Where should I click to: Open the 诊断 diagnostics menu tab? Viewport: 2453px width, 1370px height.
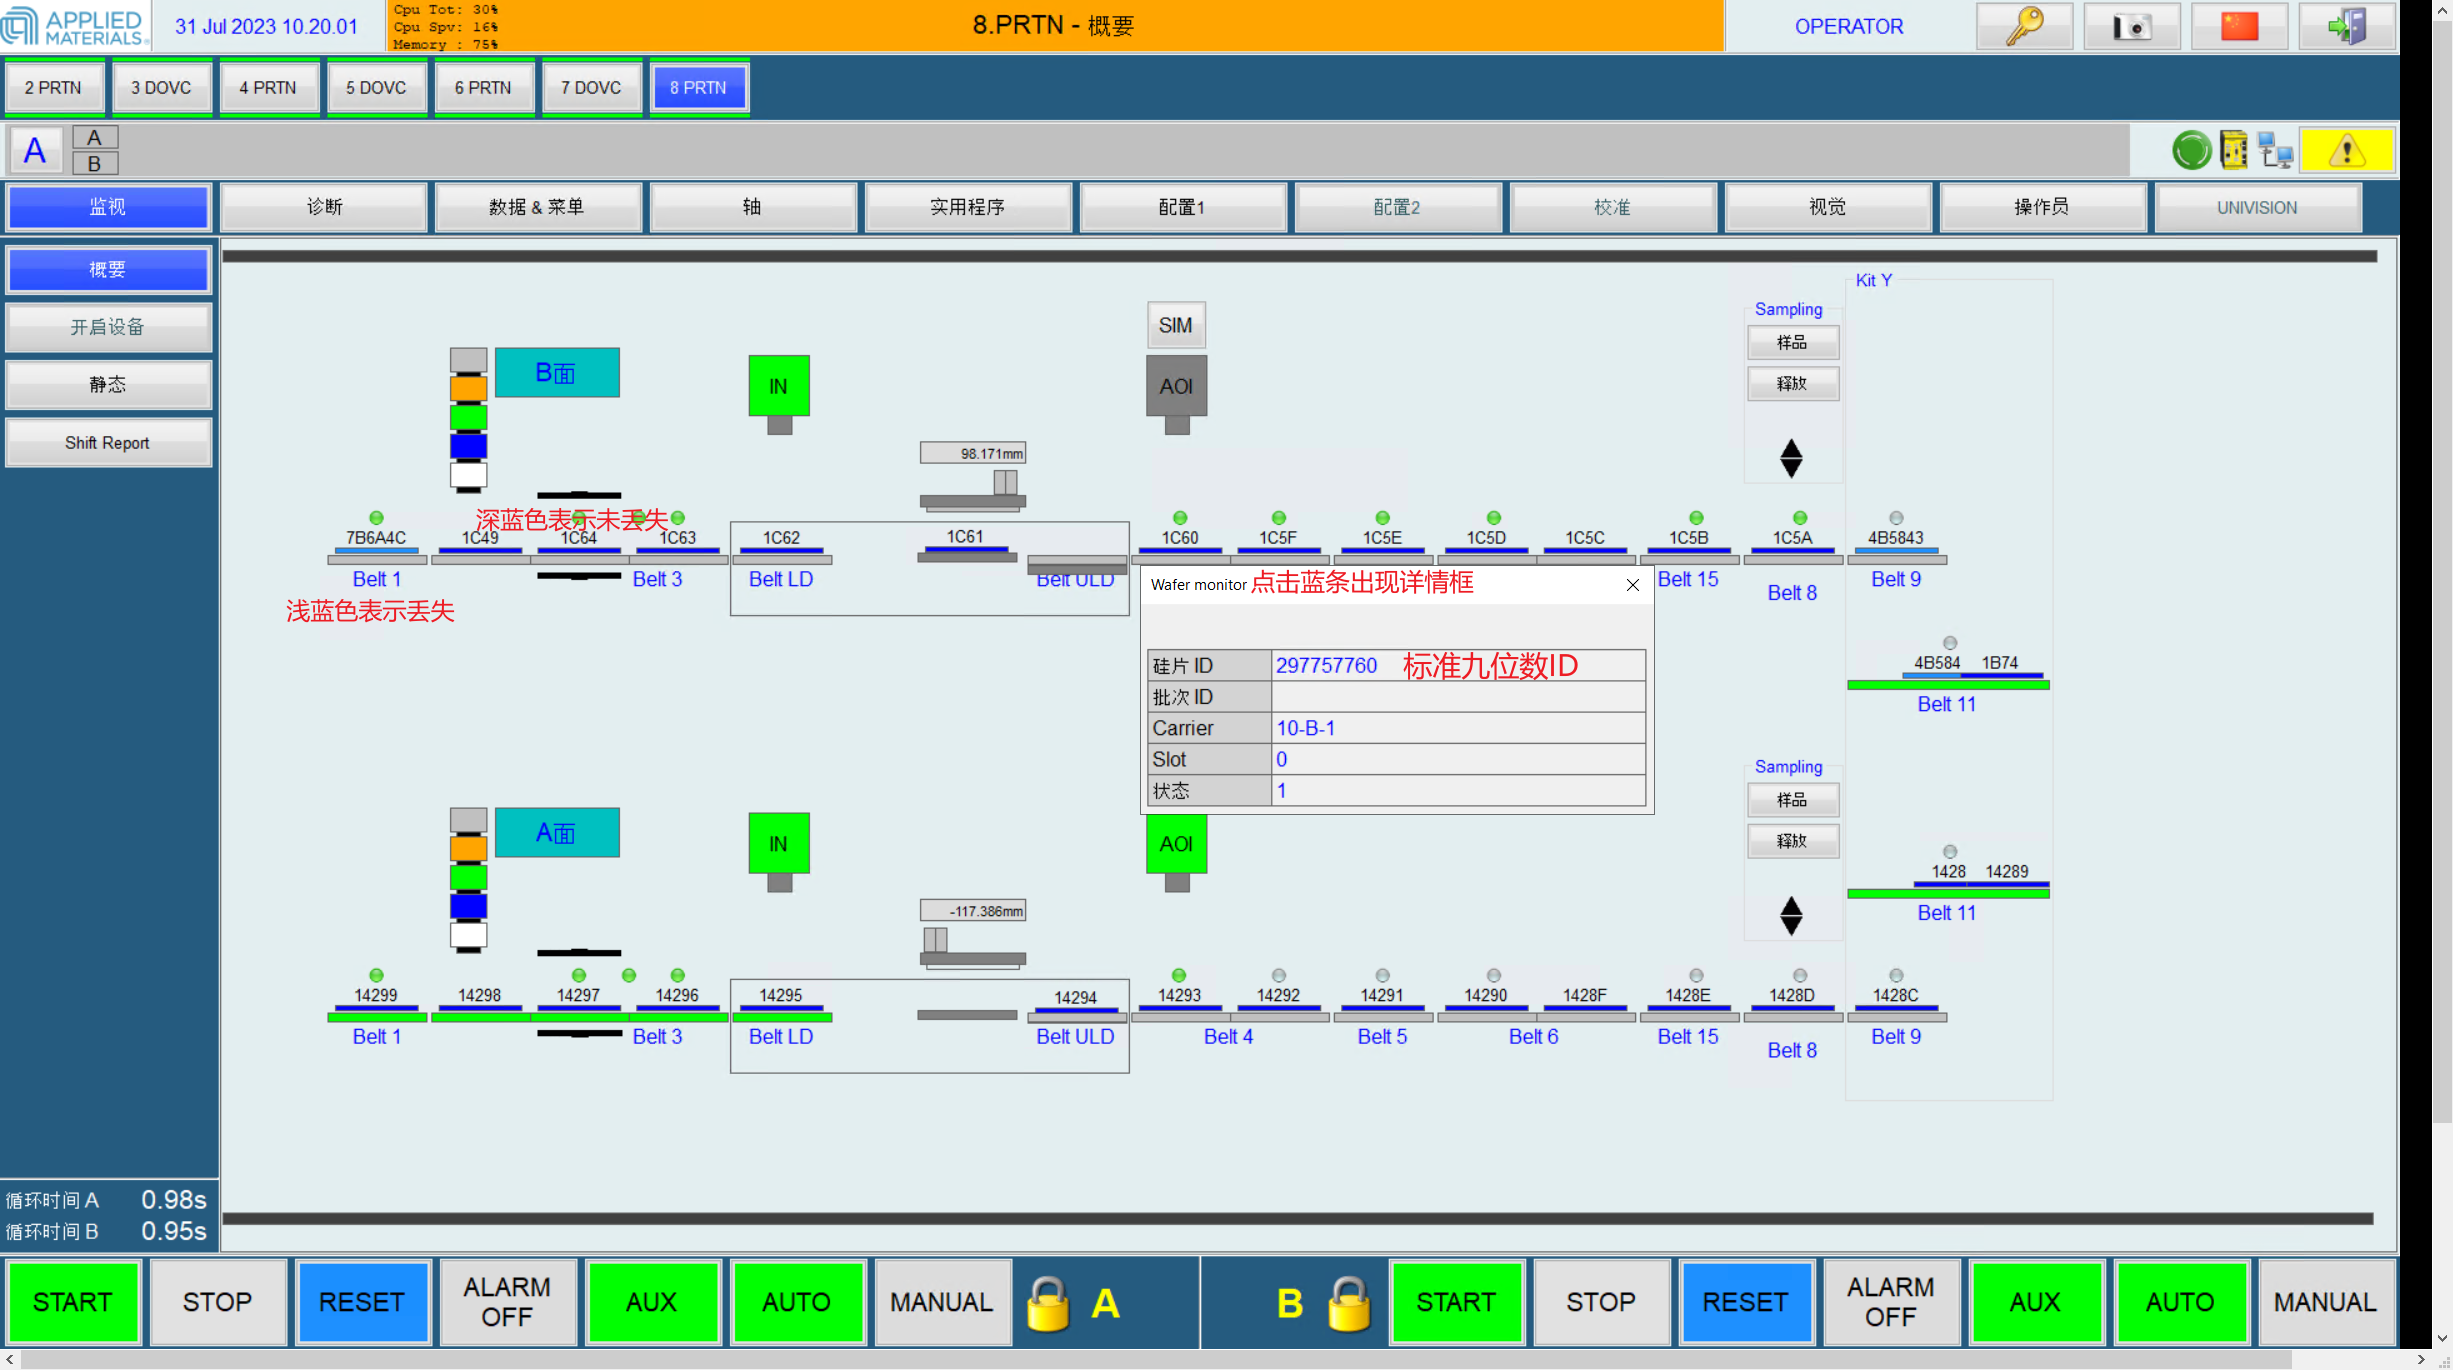click(x=324, y=207)
